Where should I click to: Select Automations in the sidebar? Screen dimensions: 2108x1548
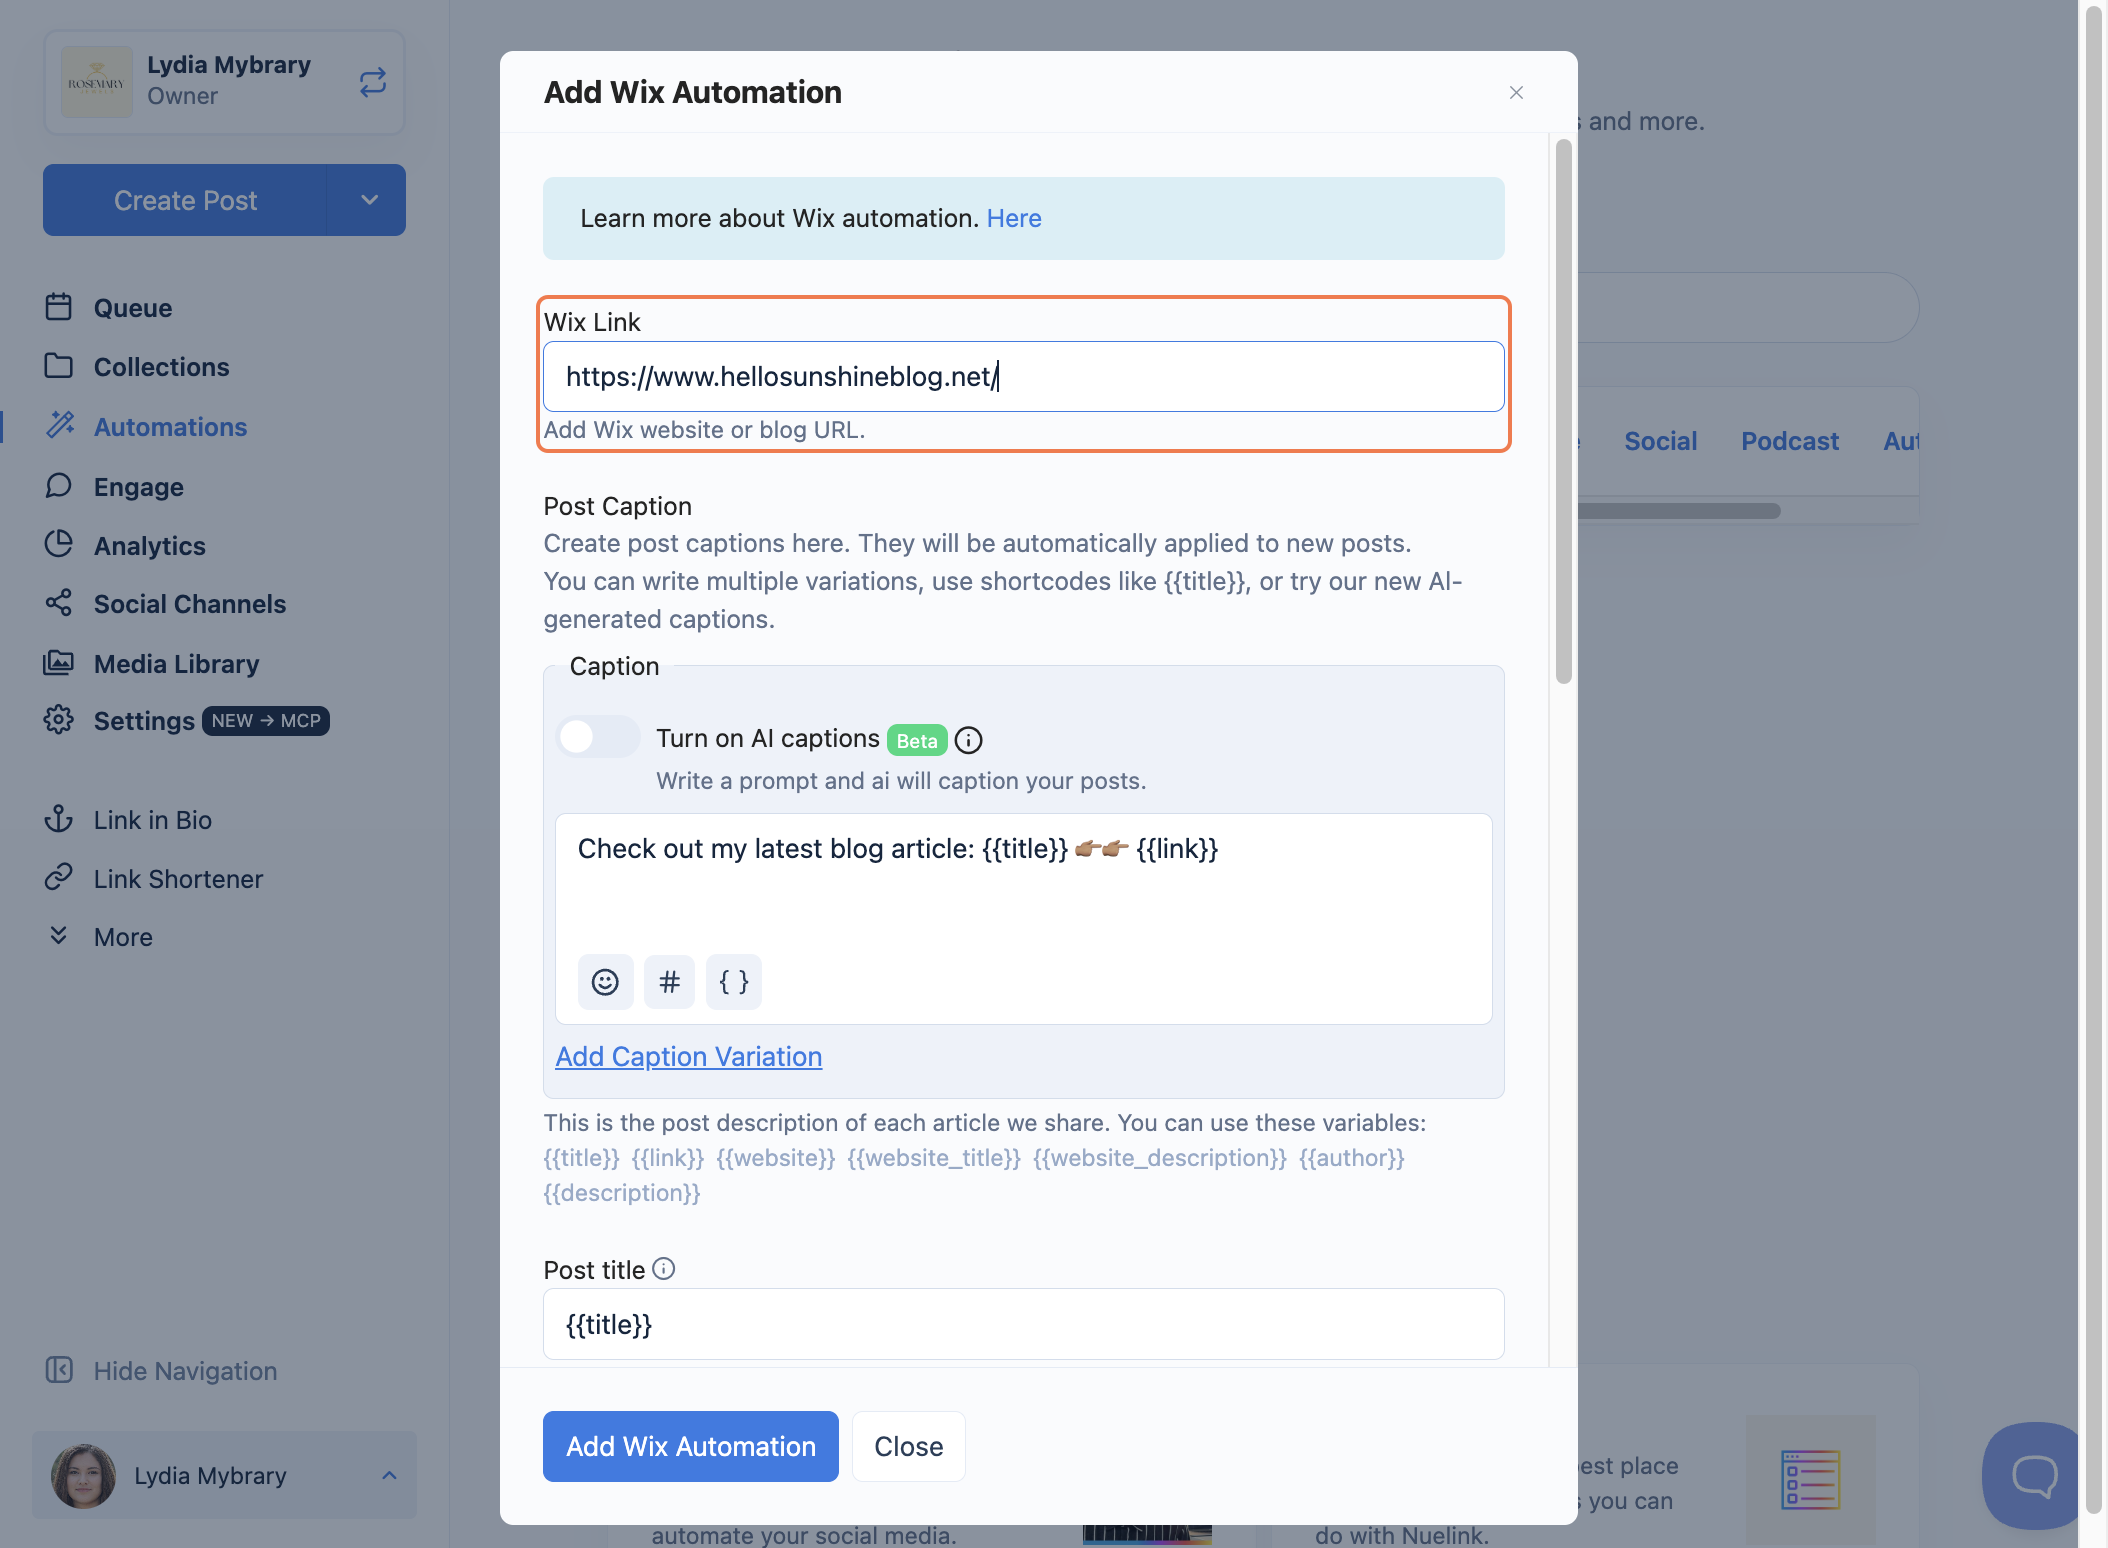[x=171, y=427]
